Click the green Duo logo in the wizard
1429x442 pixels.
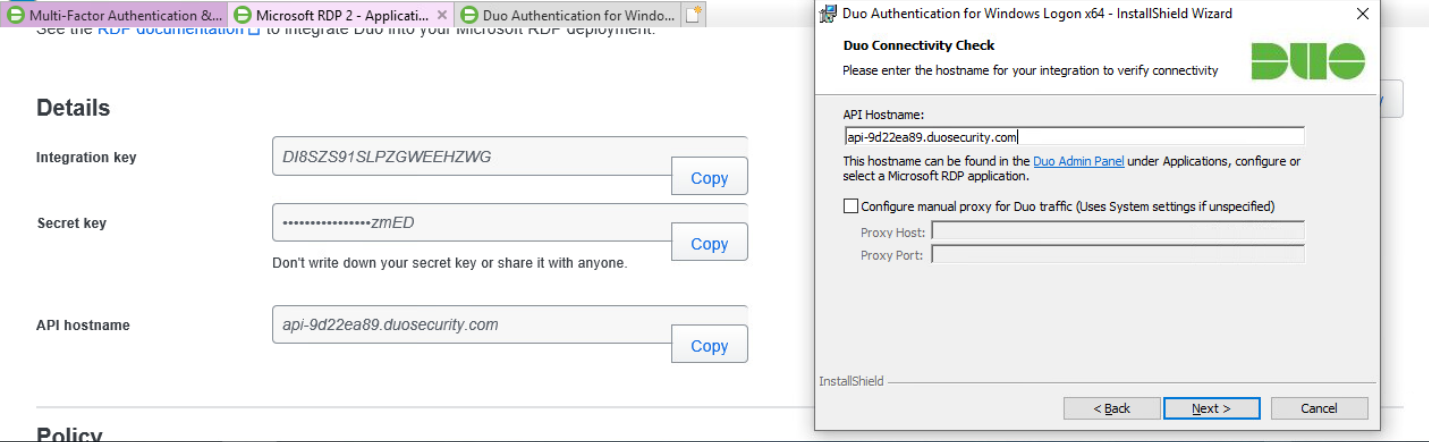1307,62
